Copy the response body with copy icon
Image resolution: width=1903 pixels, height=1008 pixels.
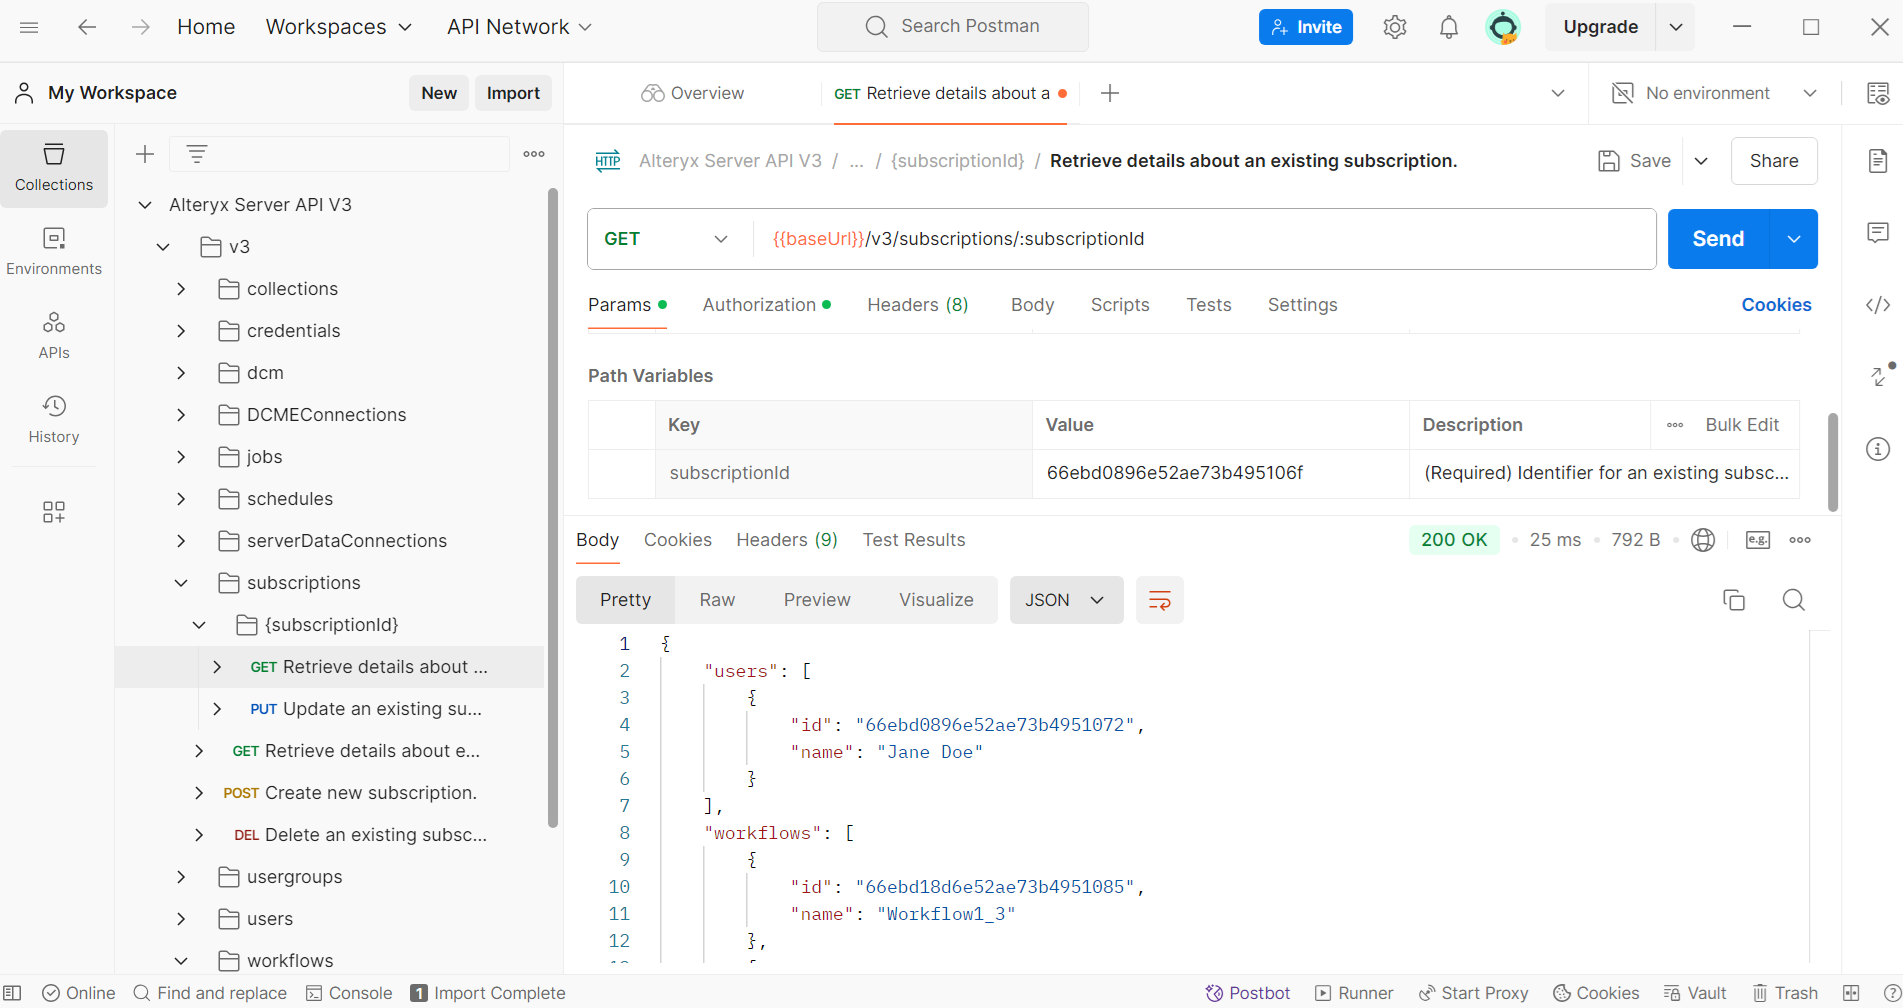[1733, 600]
